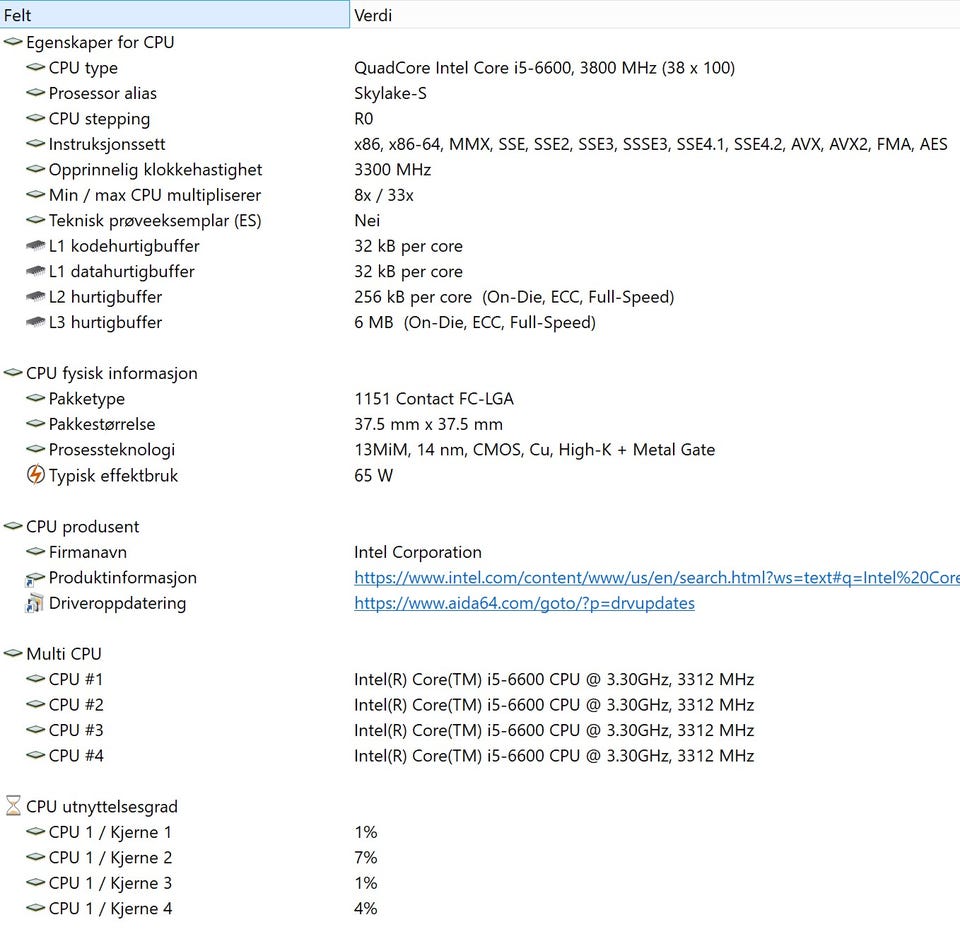Click the Pakkestørrelse row icon

[x=36, y=424]
